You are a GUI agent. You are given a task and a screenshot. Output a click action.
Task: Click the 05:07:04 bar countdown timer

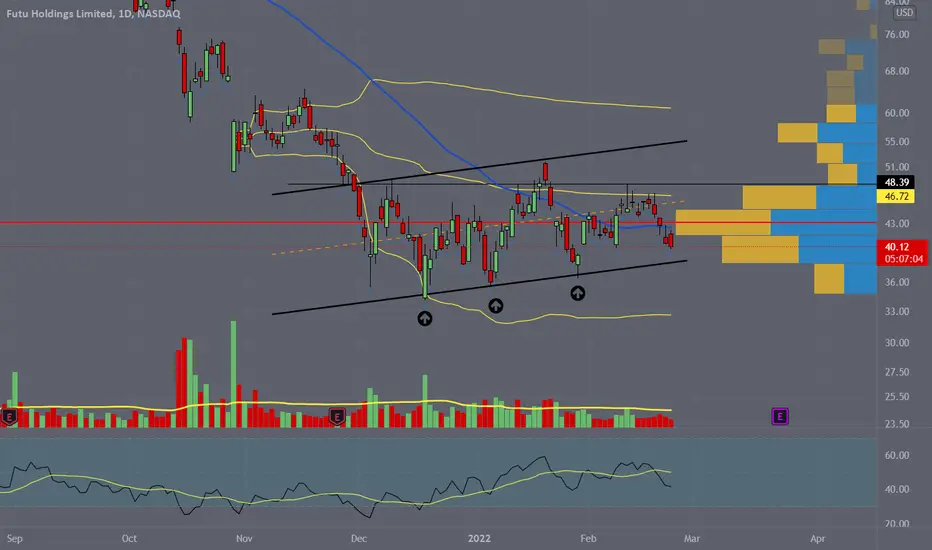click(x=903, y=259)
